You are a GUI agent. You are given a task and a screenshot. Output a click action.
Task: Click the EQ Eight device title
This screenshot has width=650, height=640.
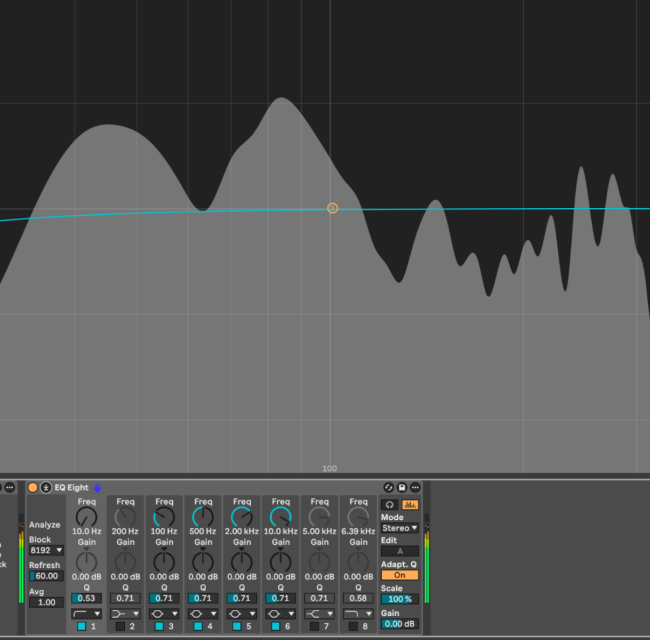[72, 487]
